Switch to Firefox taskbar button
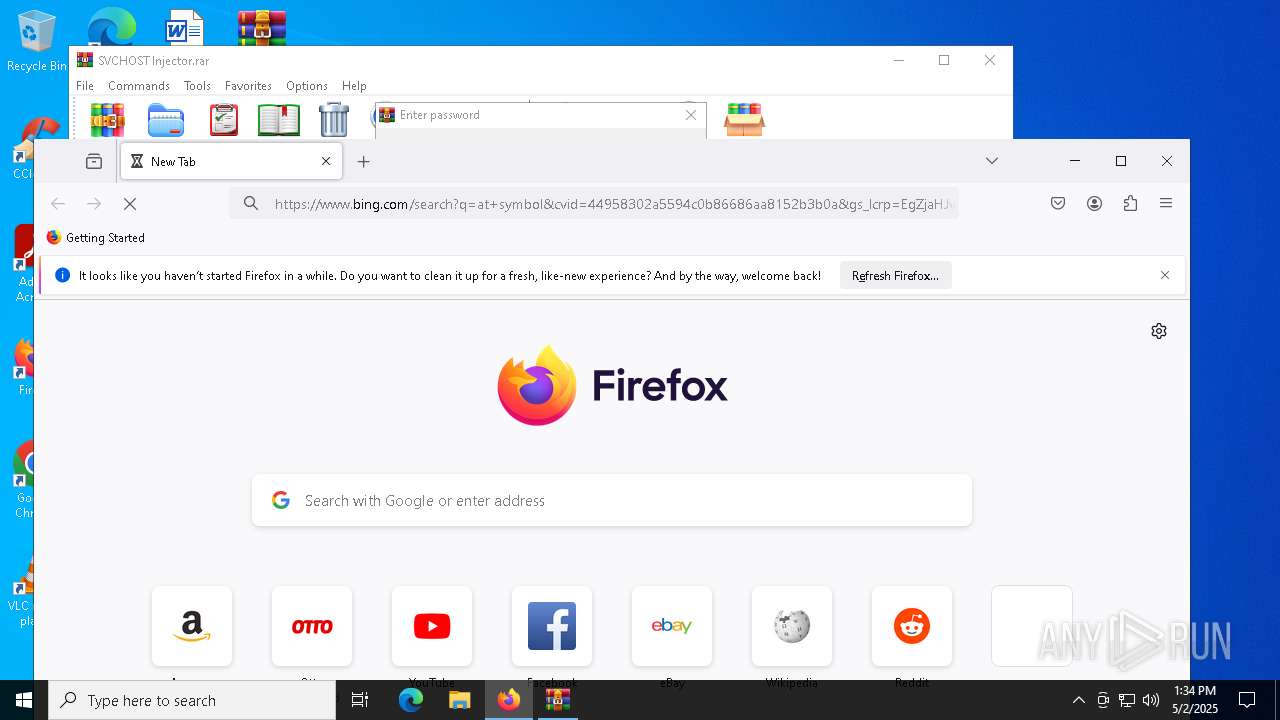The width and height of the screenshot is (1280, 720). (509, 700)
